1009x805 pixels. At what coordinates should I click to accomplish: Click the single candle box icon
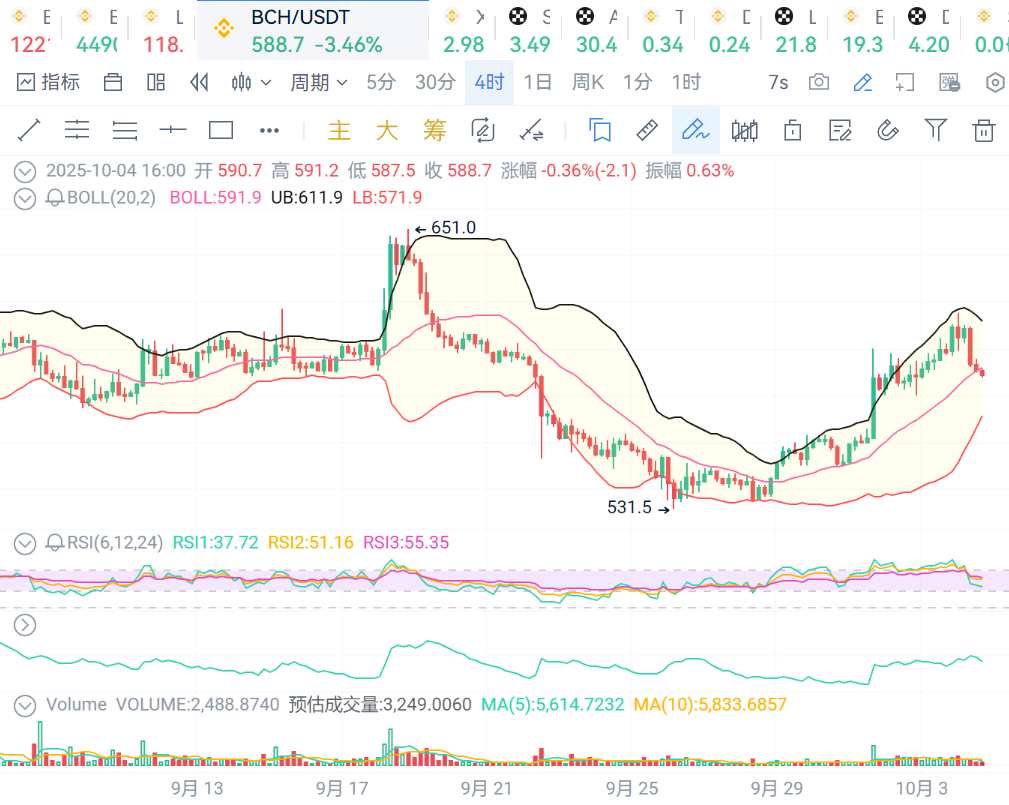pos(792,131)
